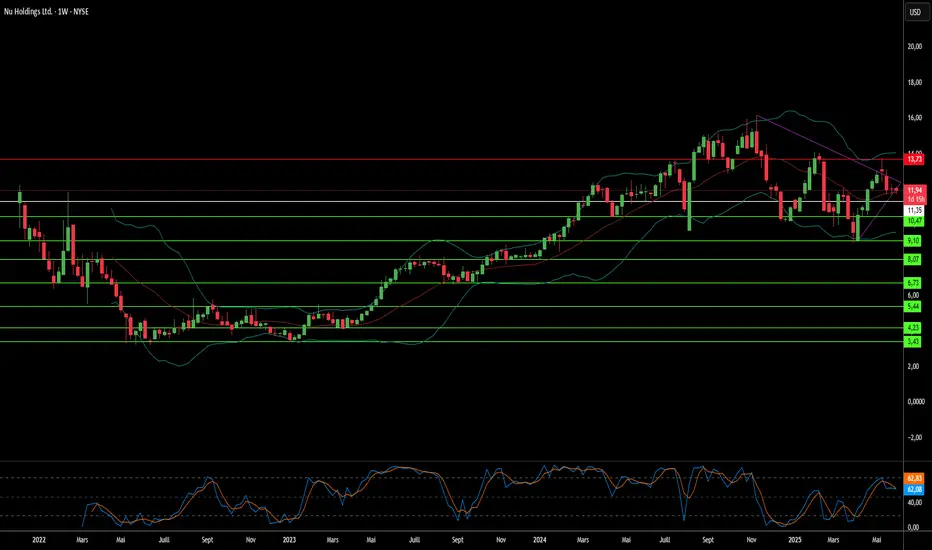
Task: Select the green 5,44 price label
Action: point(913,306)
